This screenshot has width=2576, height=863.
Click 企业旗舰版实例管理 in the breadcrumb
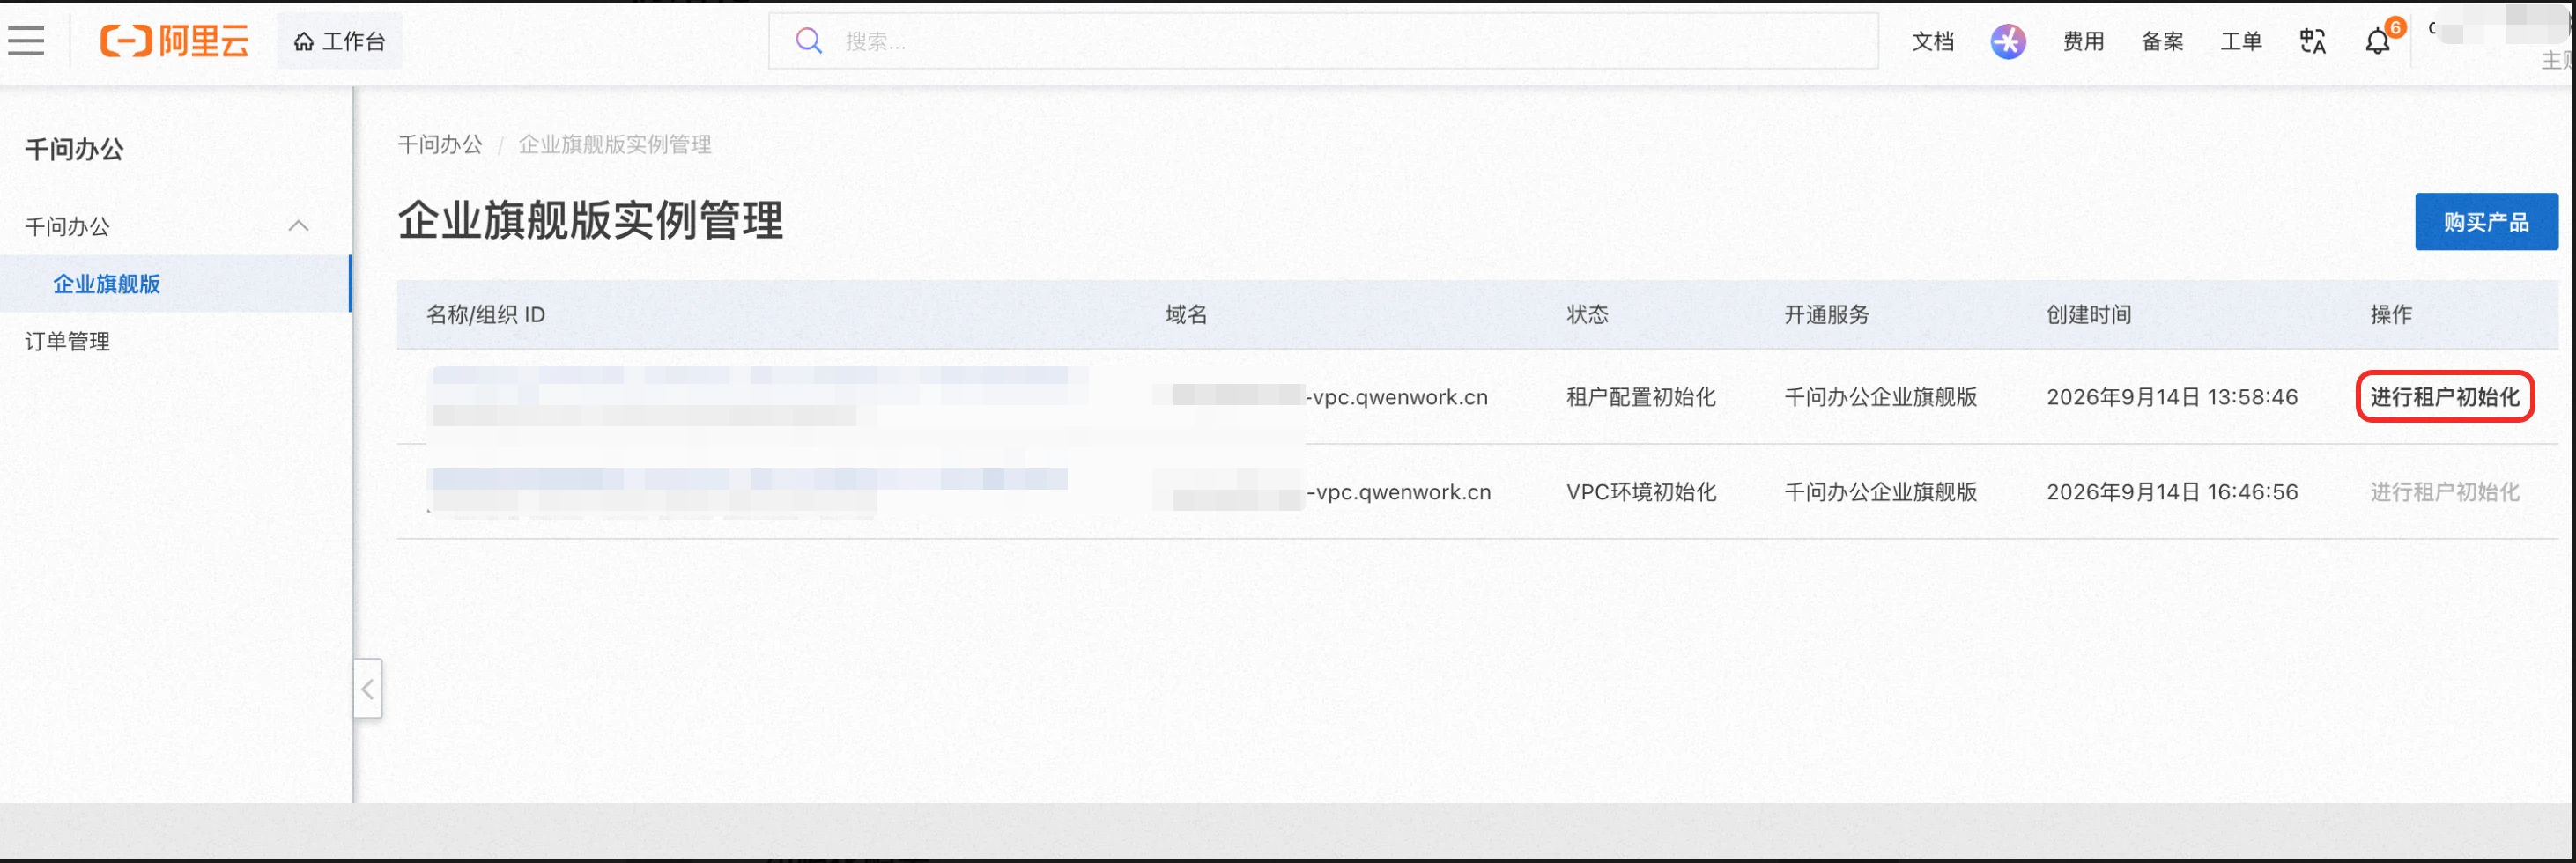click(x=614, y=144)
